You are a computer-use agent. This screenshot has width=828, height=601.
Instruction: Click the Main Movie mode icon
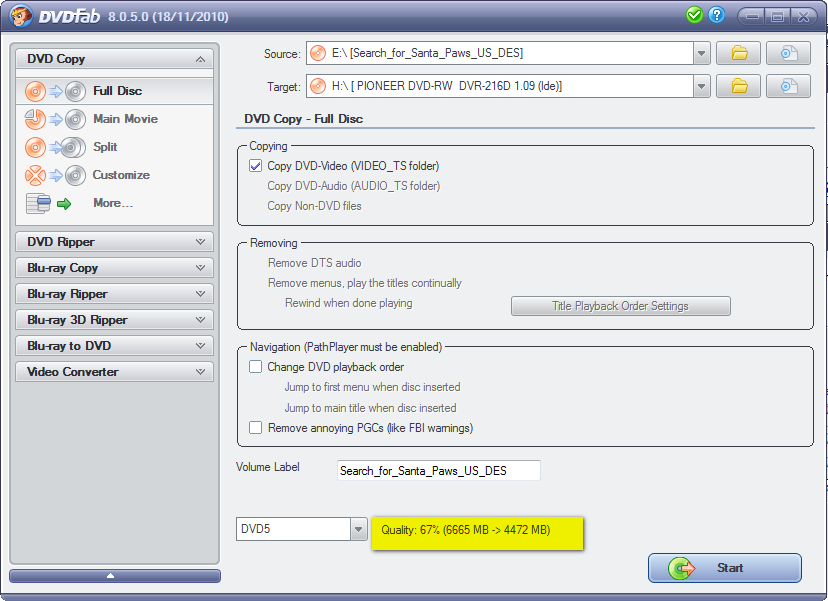click(55, 119)
